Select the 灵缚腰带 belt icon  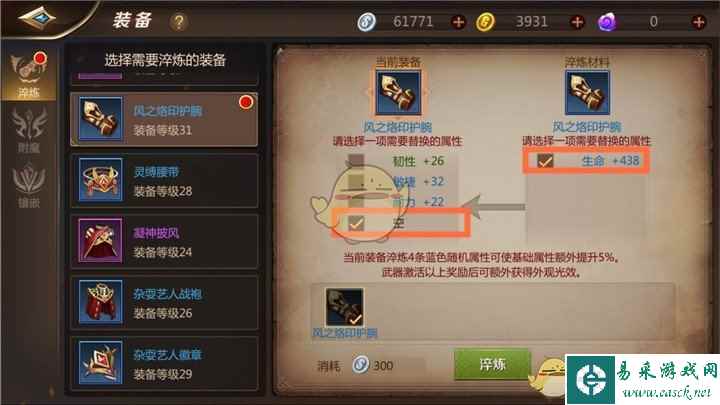coord(101,180)
